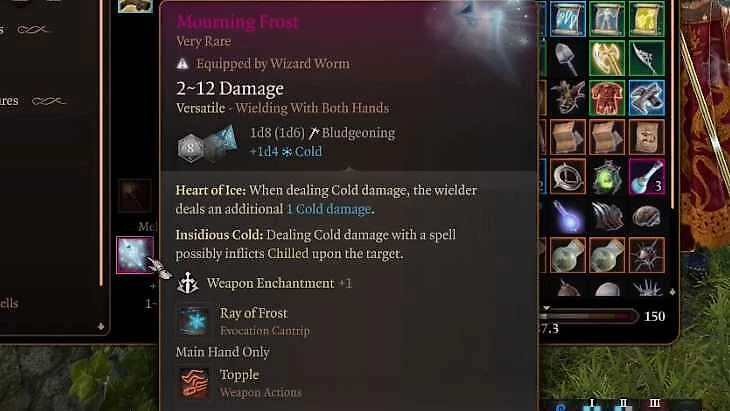Switch to hotbar tab III

pos(654,403)
